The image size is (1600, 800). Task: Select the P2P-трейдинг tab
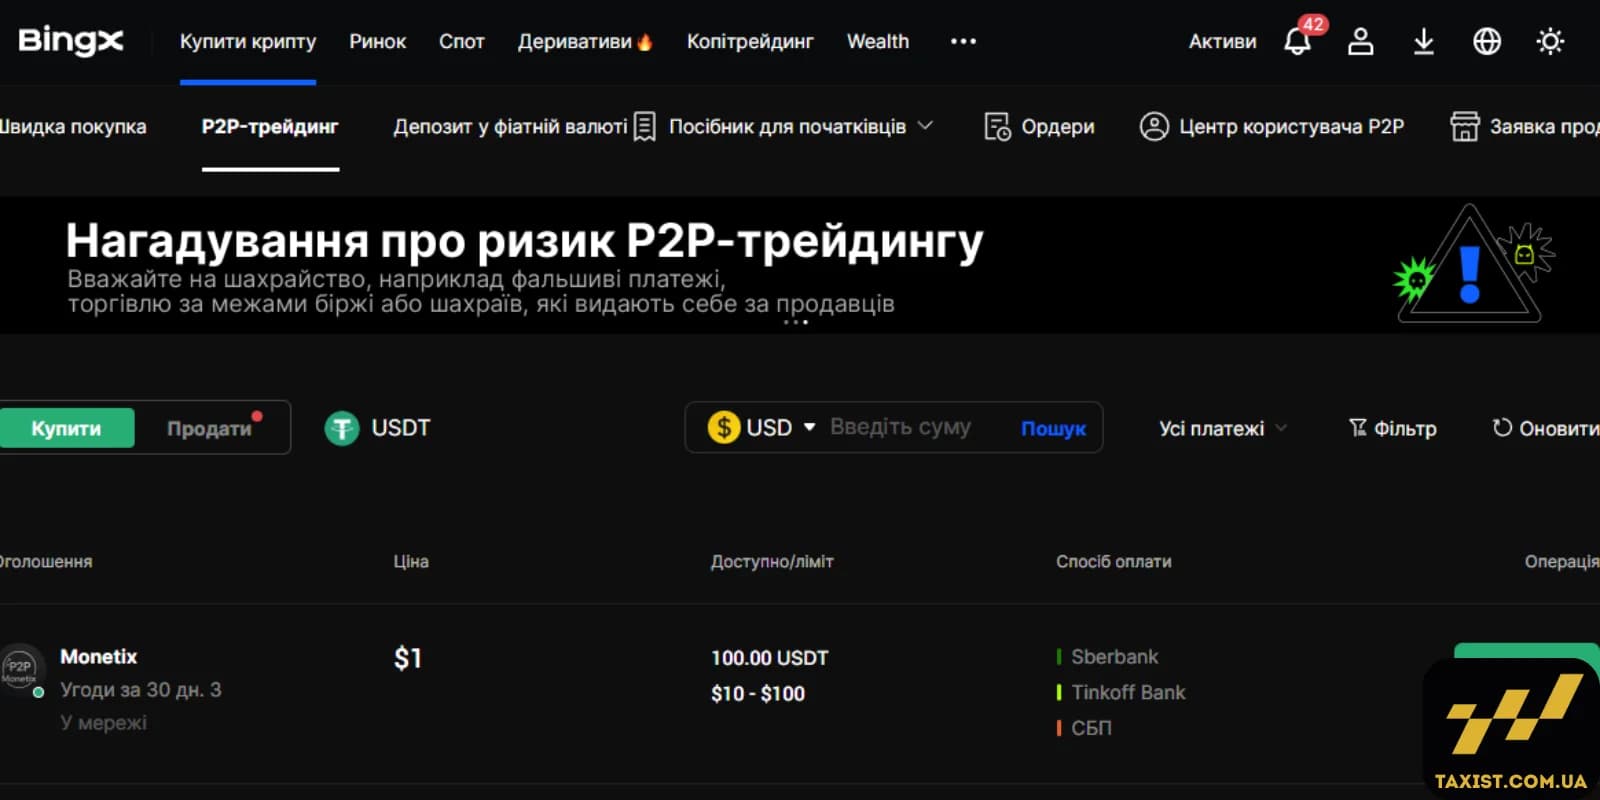[270, 127]
